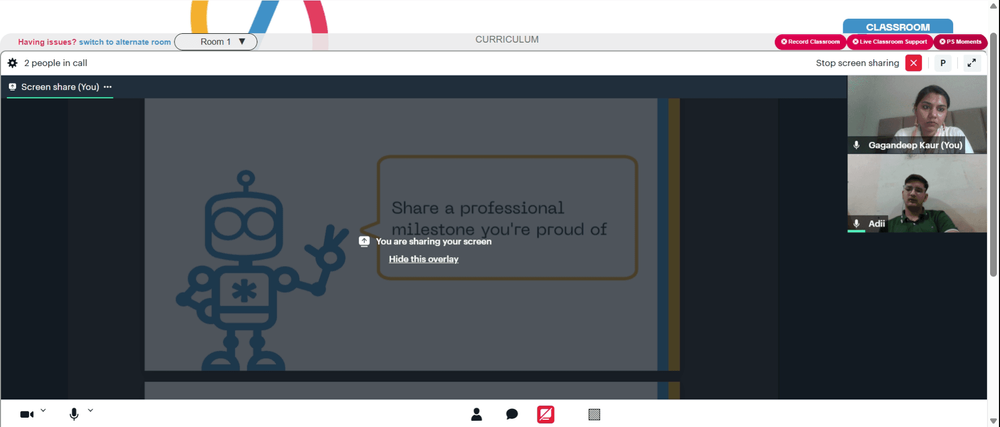
Task: Click switch to alternate room link
Action: [x=125, y=42]
